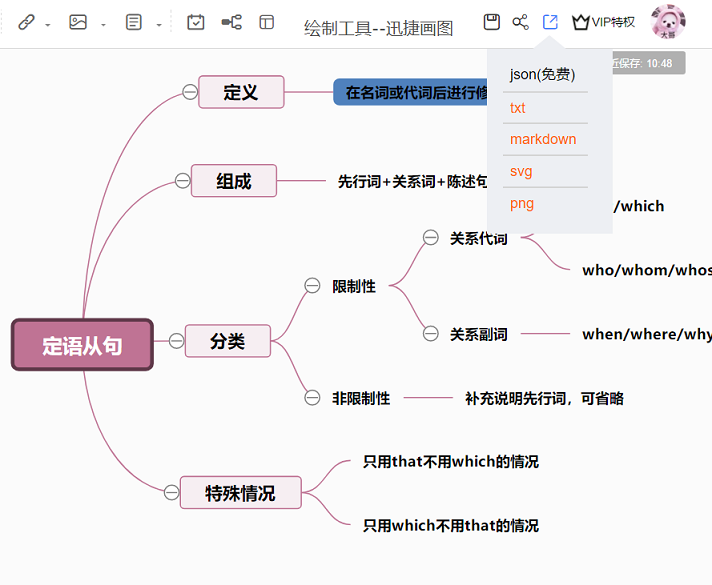Click the mind map structure icon
712x585 pixels.
[232, 22]
